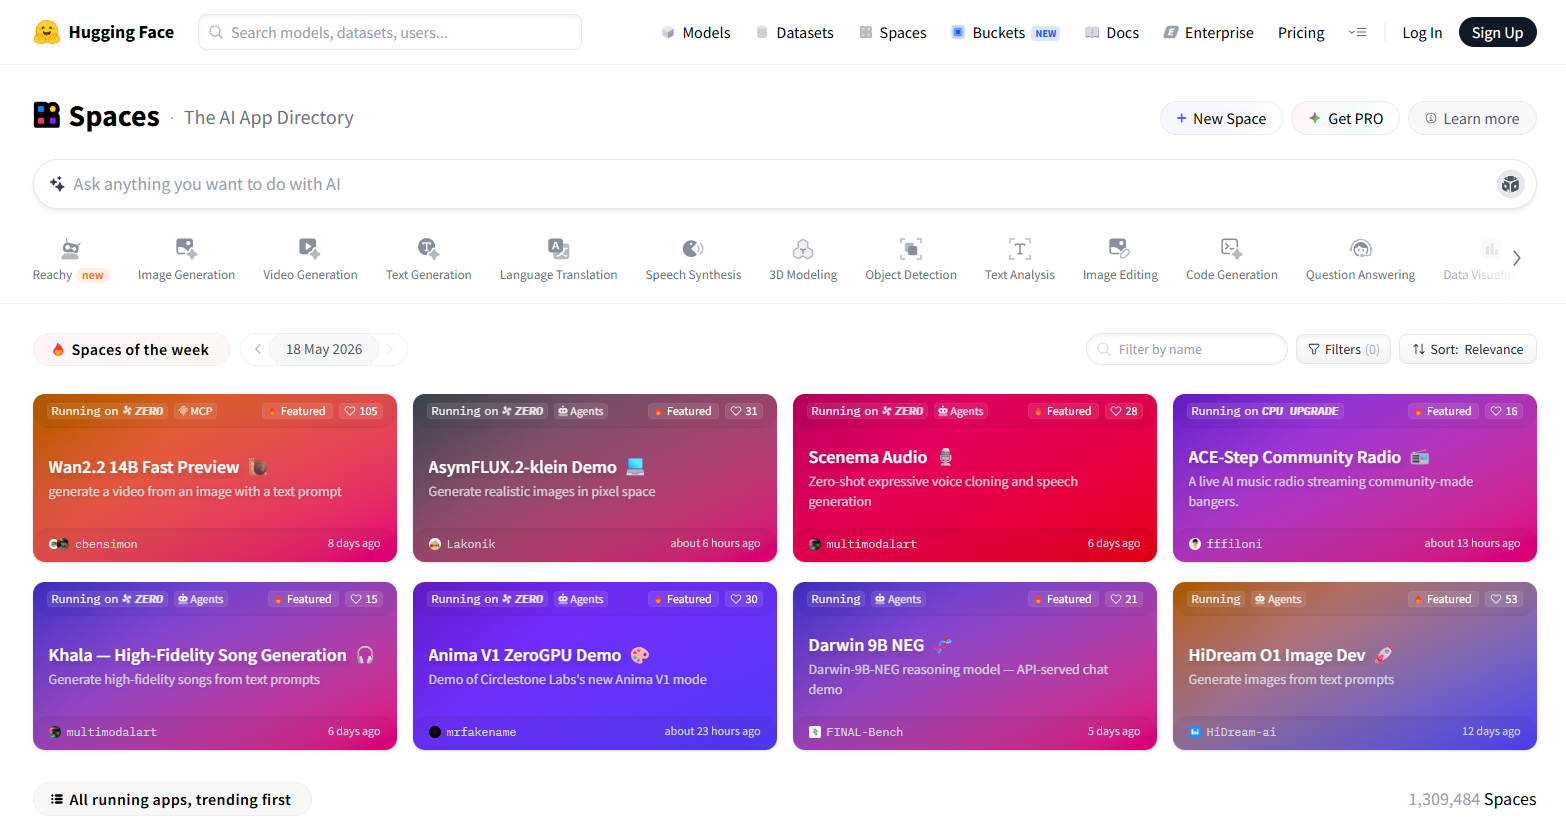This screenshot has height=832, width=1566.
Task: Select Text Generation category icon
Action: coord(428,248)
